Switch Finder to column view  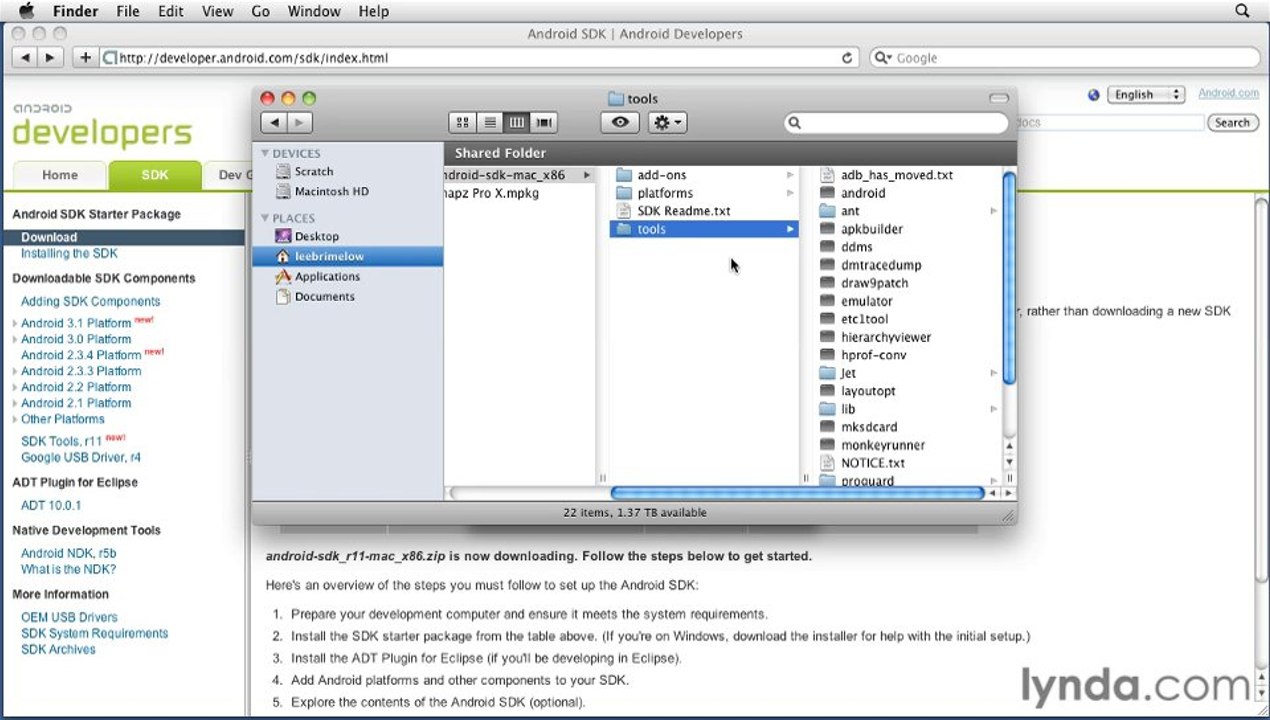(x=516, y=122)
